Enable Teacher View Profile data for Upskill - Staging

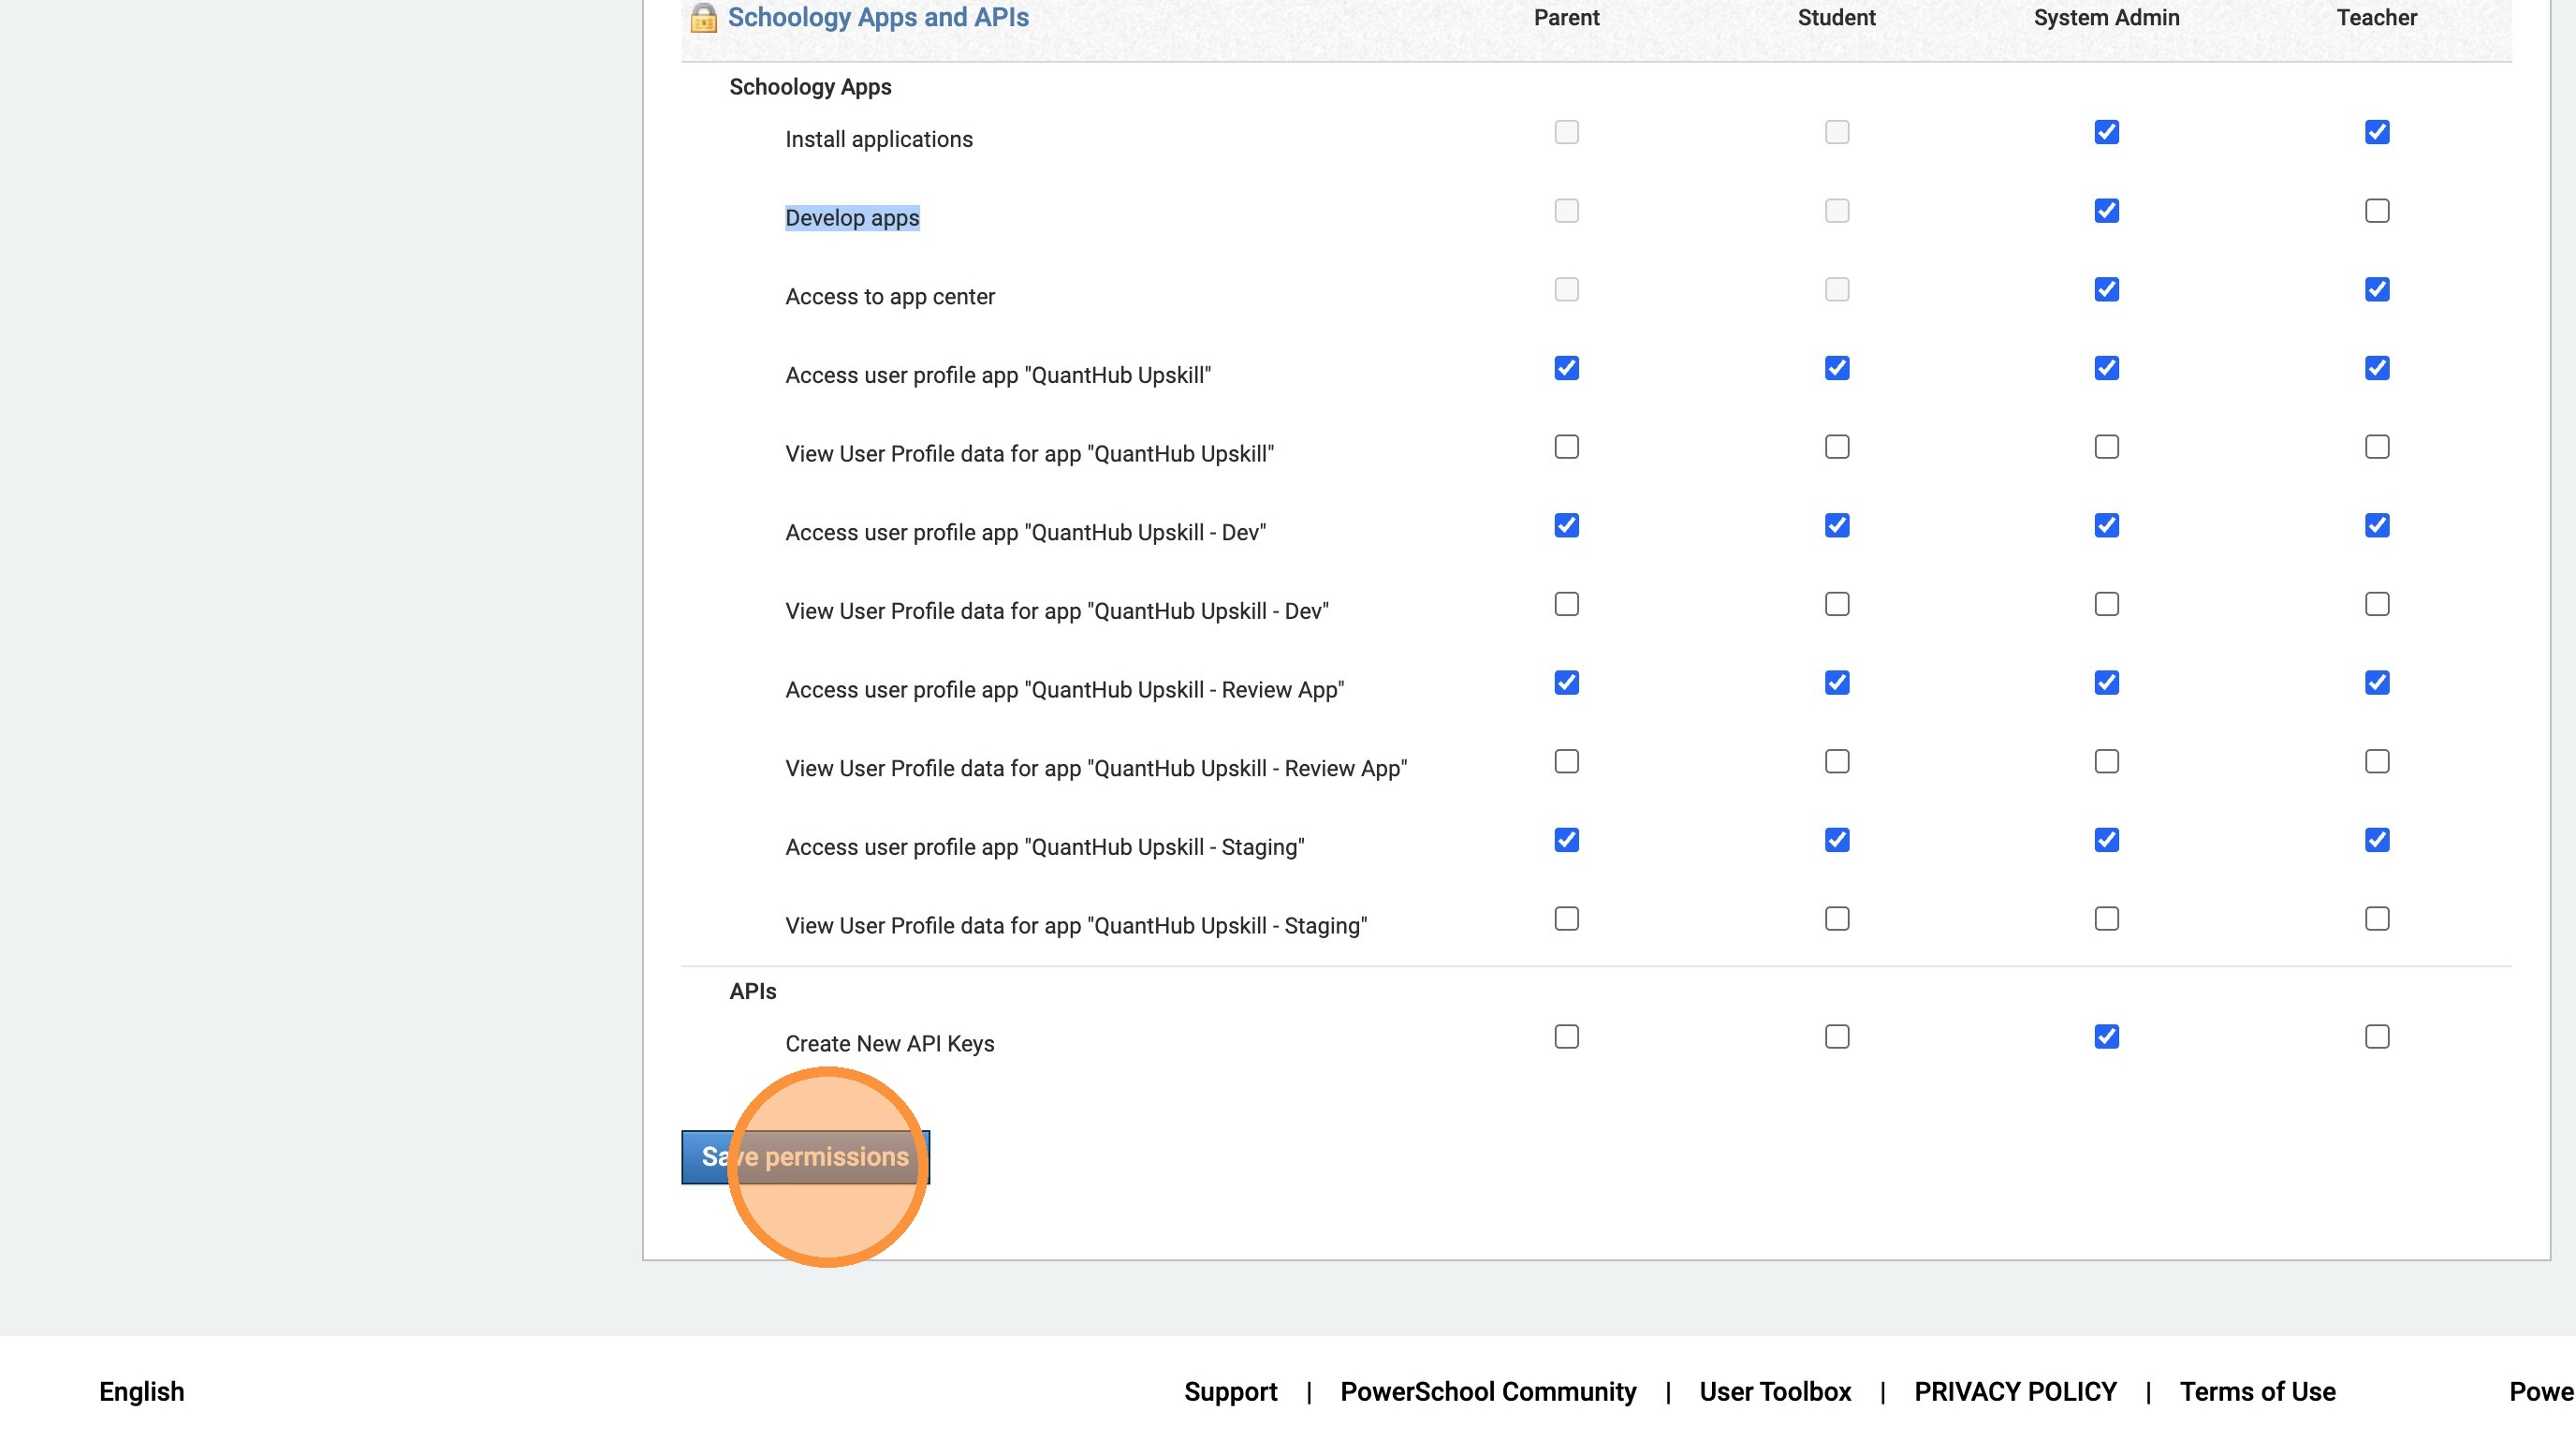[x=2376, y=919]
